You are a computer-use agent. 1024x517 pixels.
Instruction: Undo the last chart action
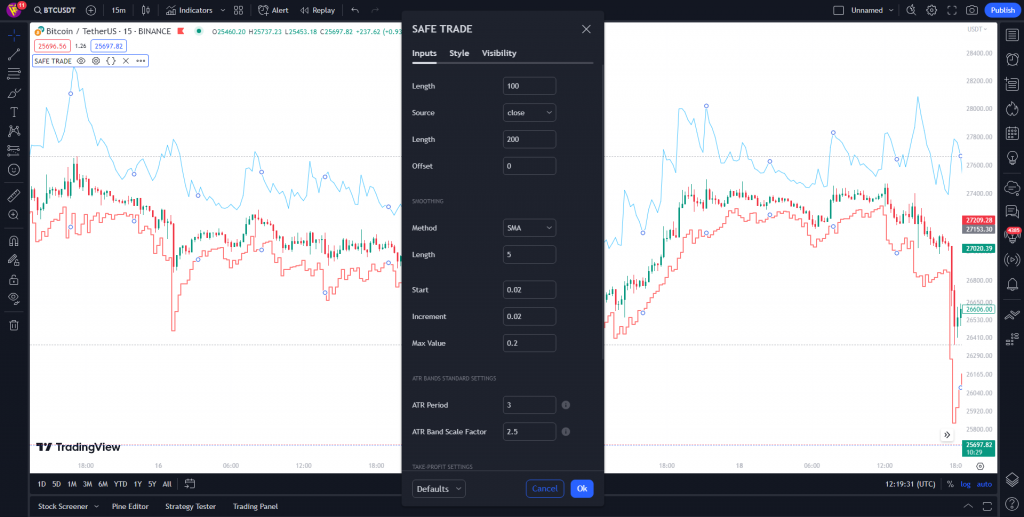[x=355, y=10]
